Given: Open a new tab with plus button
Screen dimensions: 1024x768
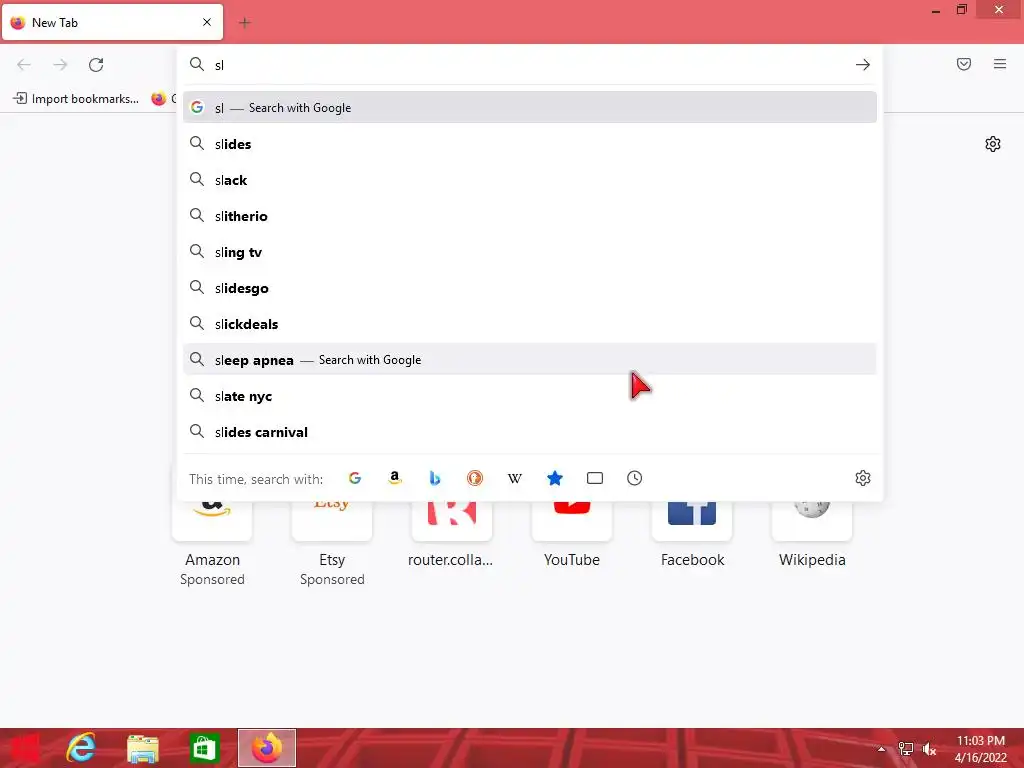Looking at the screenshot, I should [245, 23].
